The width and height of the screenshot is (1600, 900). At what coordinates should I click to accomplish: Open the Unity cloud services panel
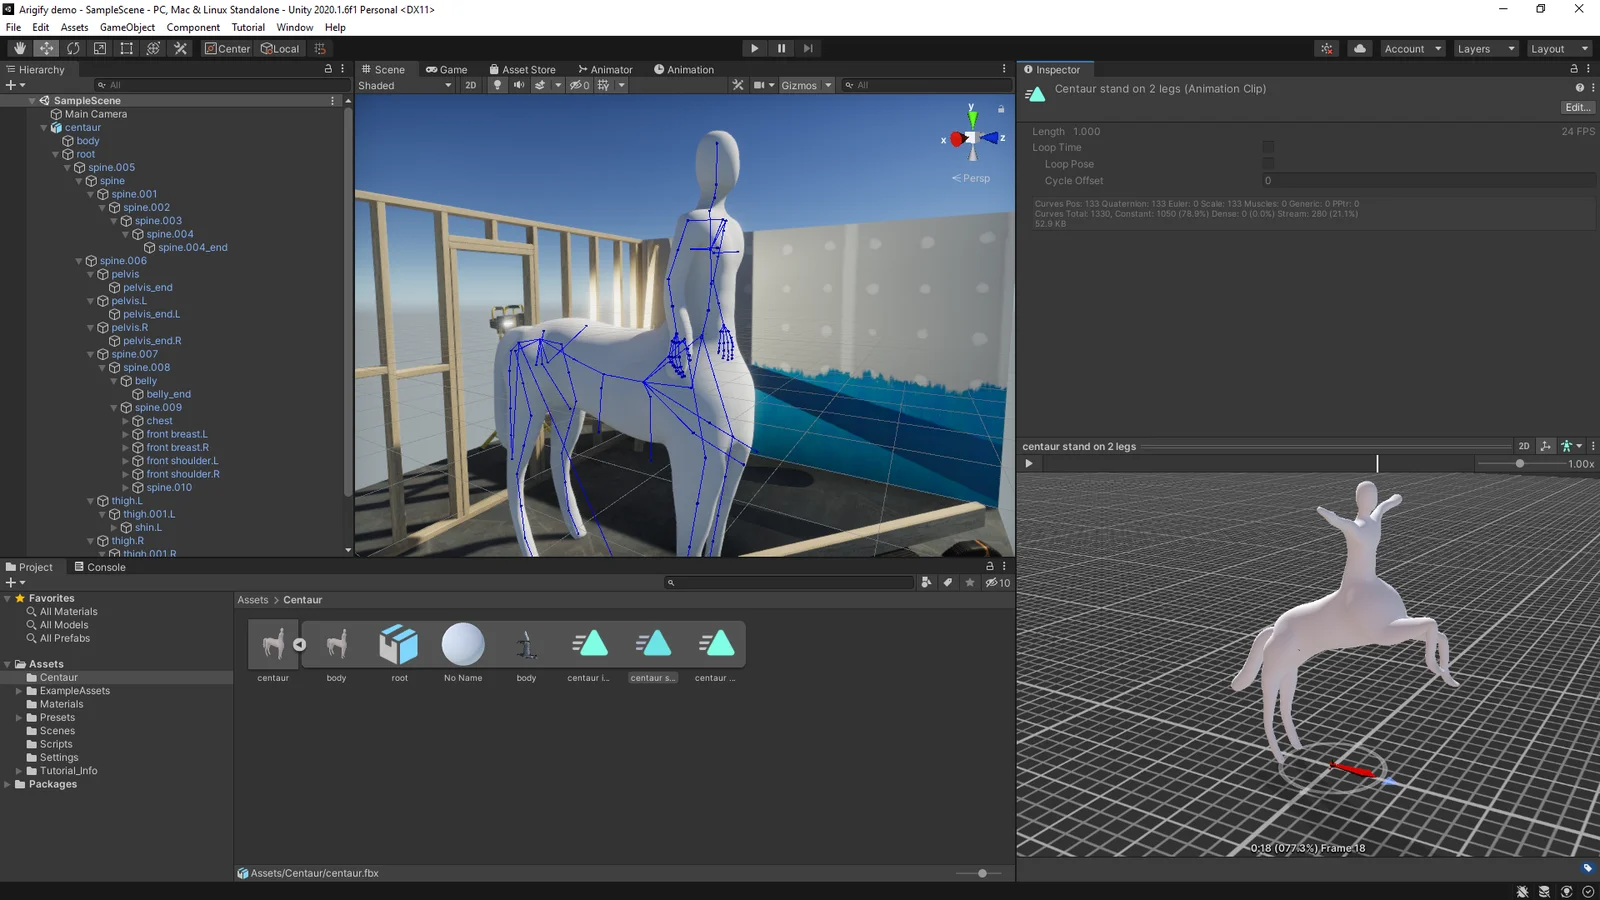[x=1359, y=48]
